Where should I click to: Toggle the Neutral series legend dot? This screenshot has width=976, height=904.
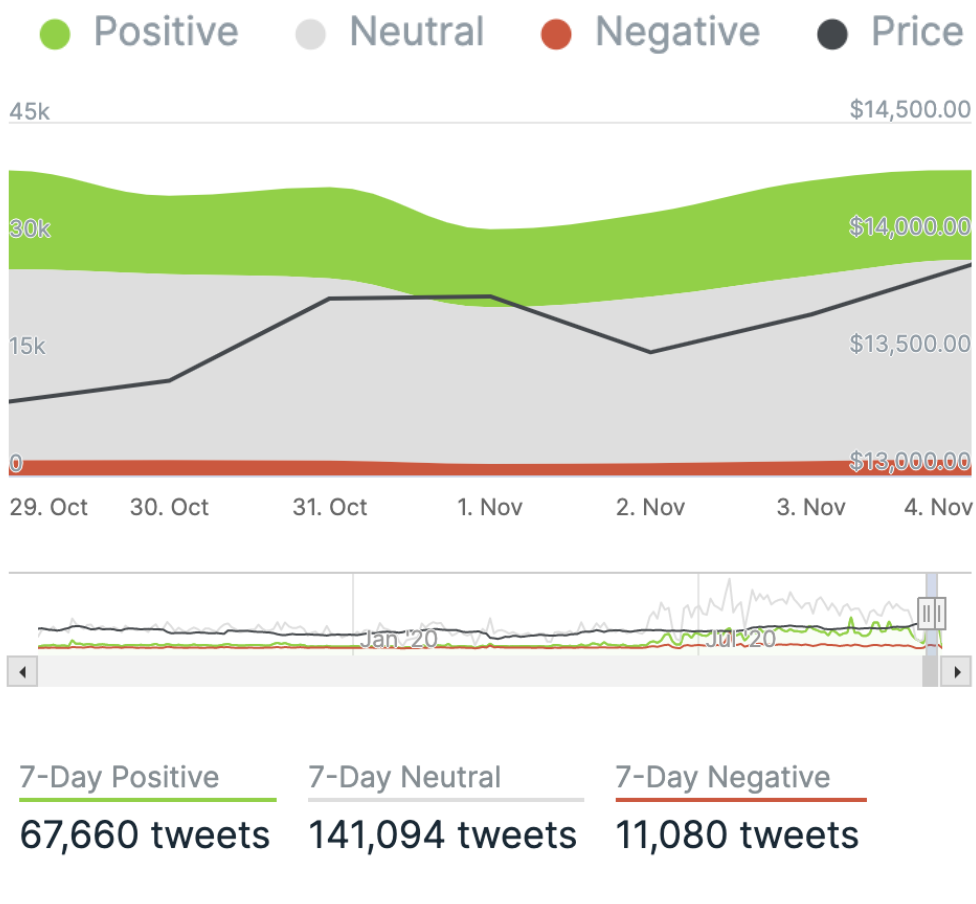311,35
